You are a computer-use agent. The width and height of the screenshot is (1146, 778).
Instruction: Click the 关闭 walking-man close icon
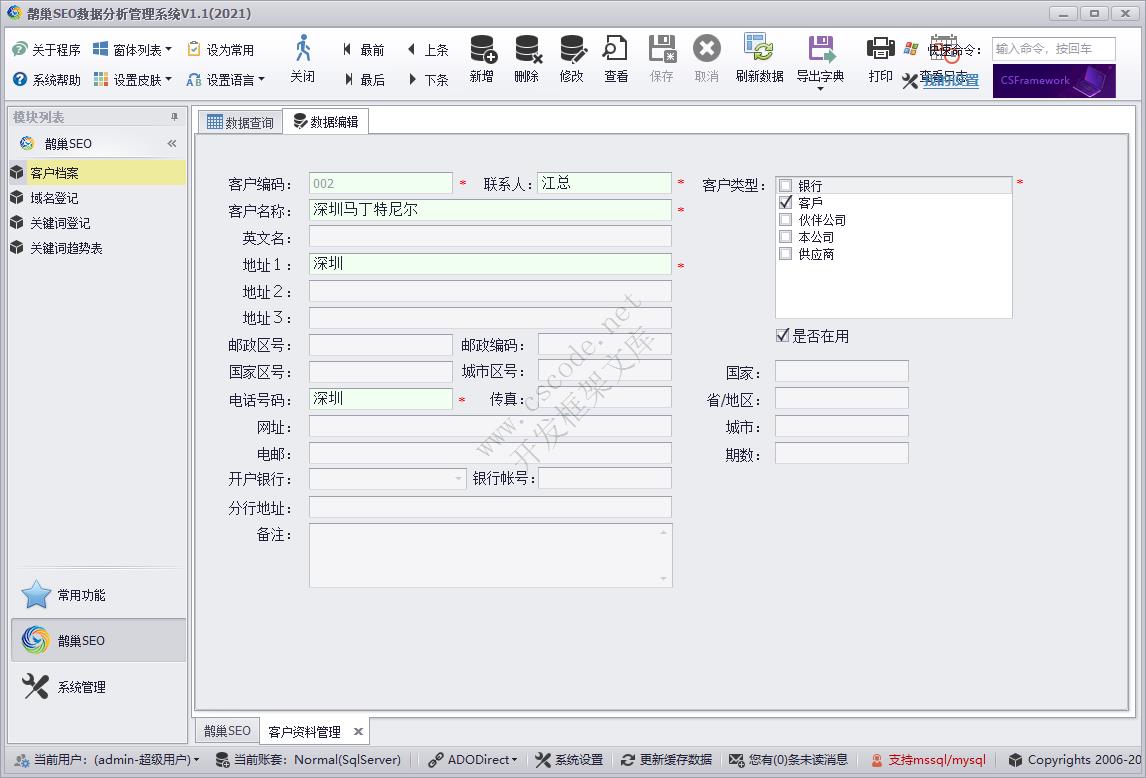point(303,60)
